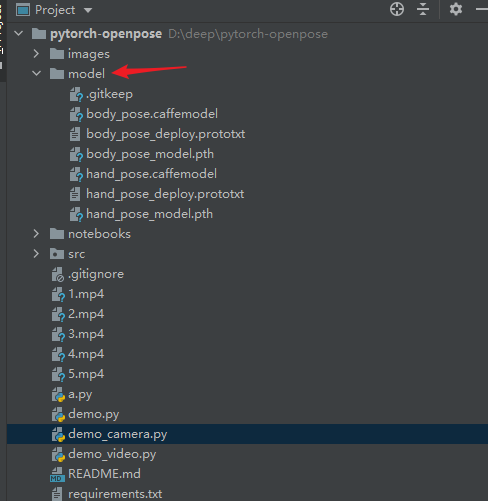This screenshot has height=501, width=488.
Task: Select 'images' folder label
Action: coord(89,54)
